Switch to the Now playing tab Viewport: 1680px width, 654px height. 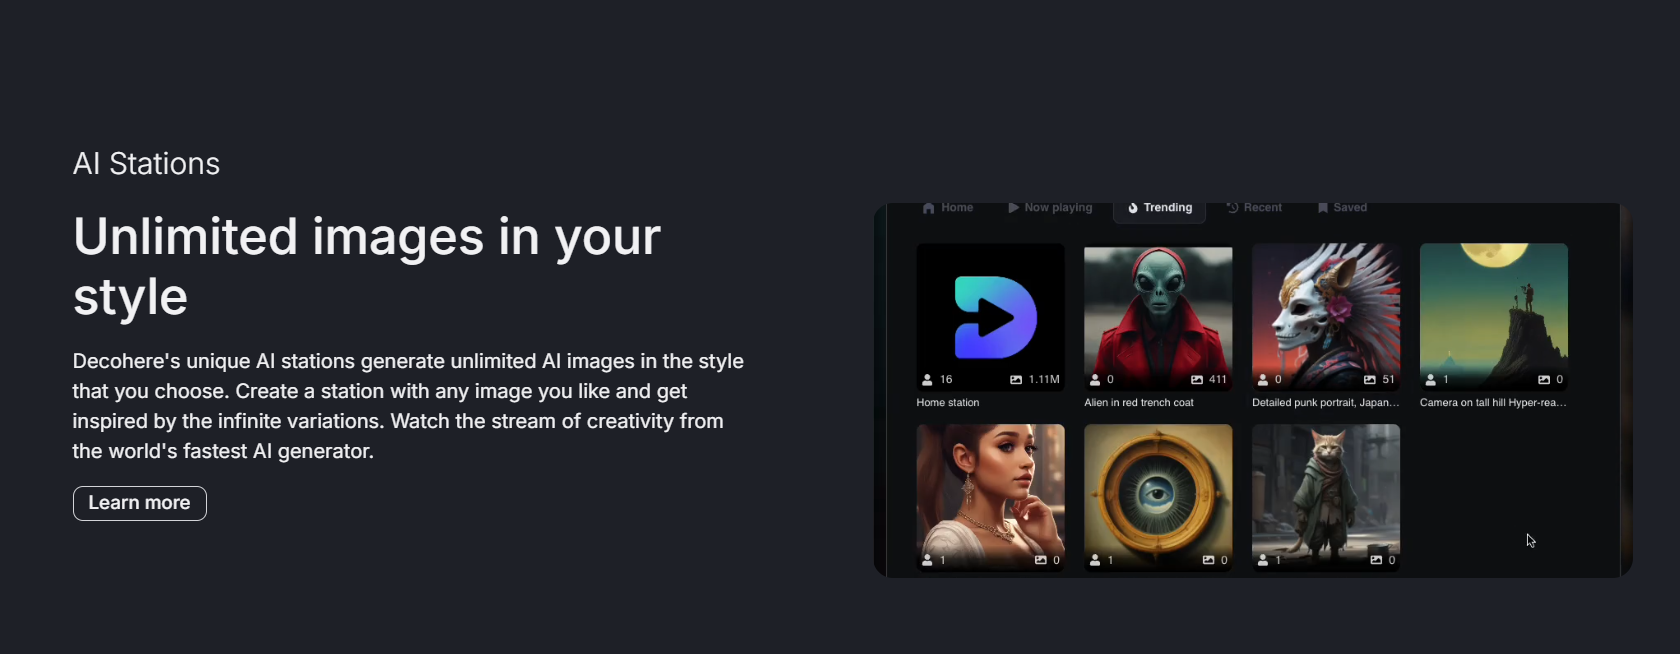pos(1050,208)
